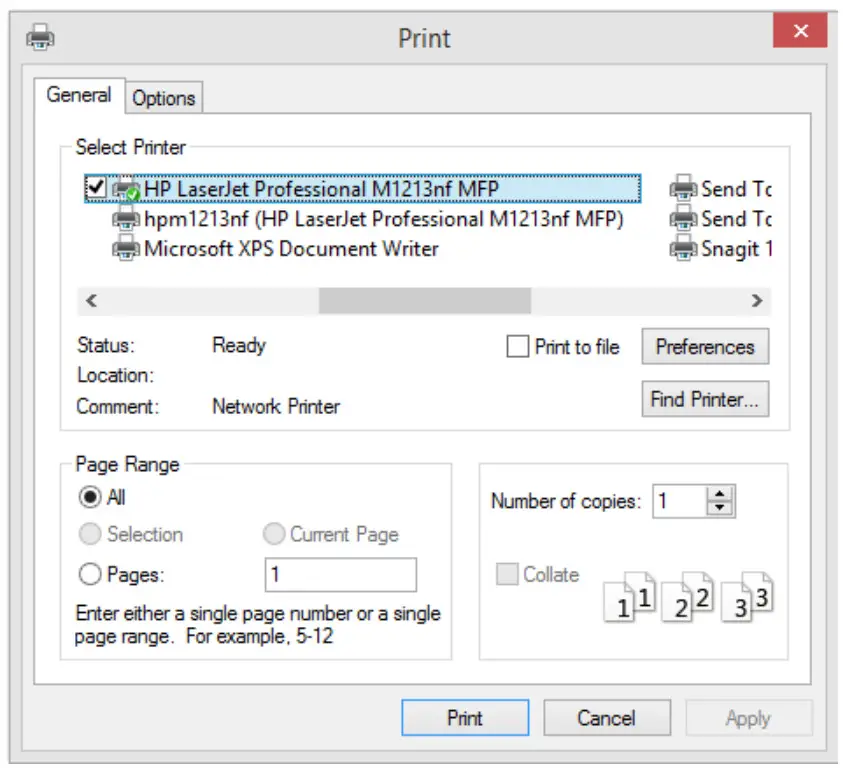
Task: Open the General tab
Action: 79,95
